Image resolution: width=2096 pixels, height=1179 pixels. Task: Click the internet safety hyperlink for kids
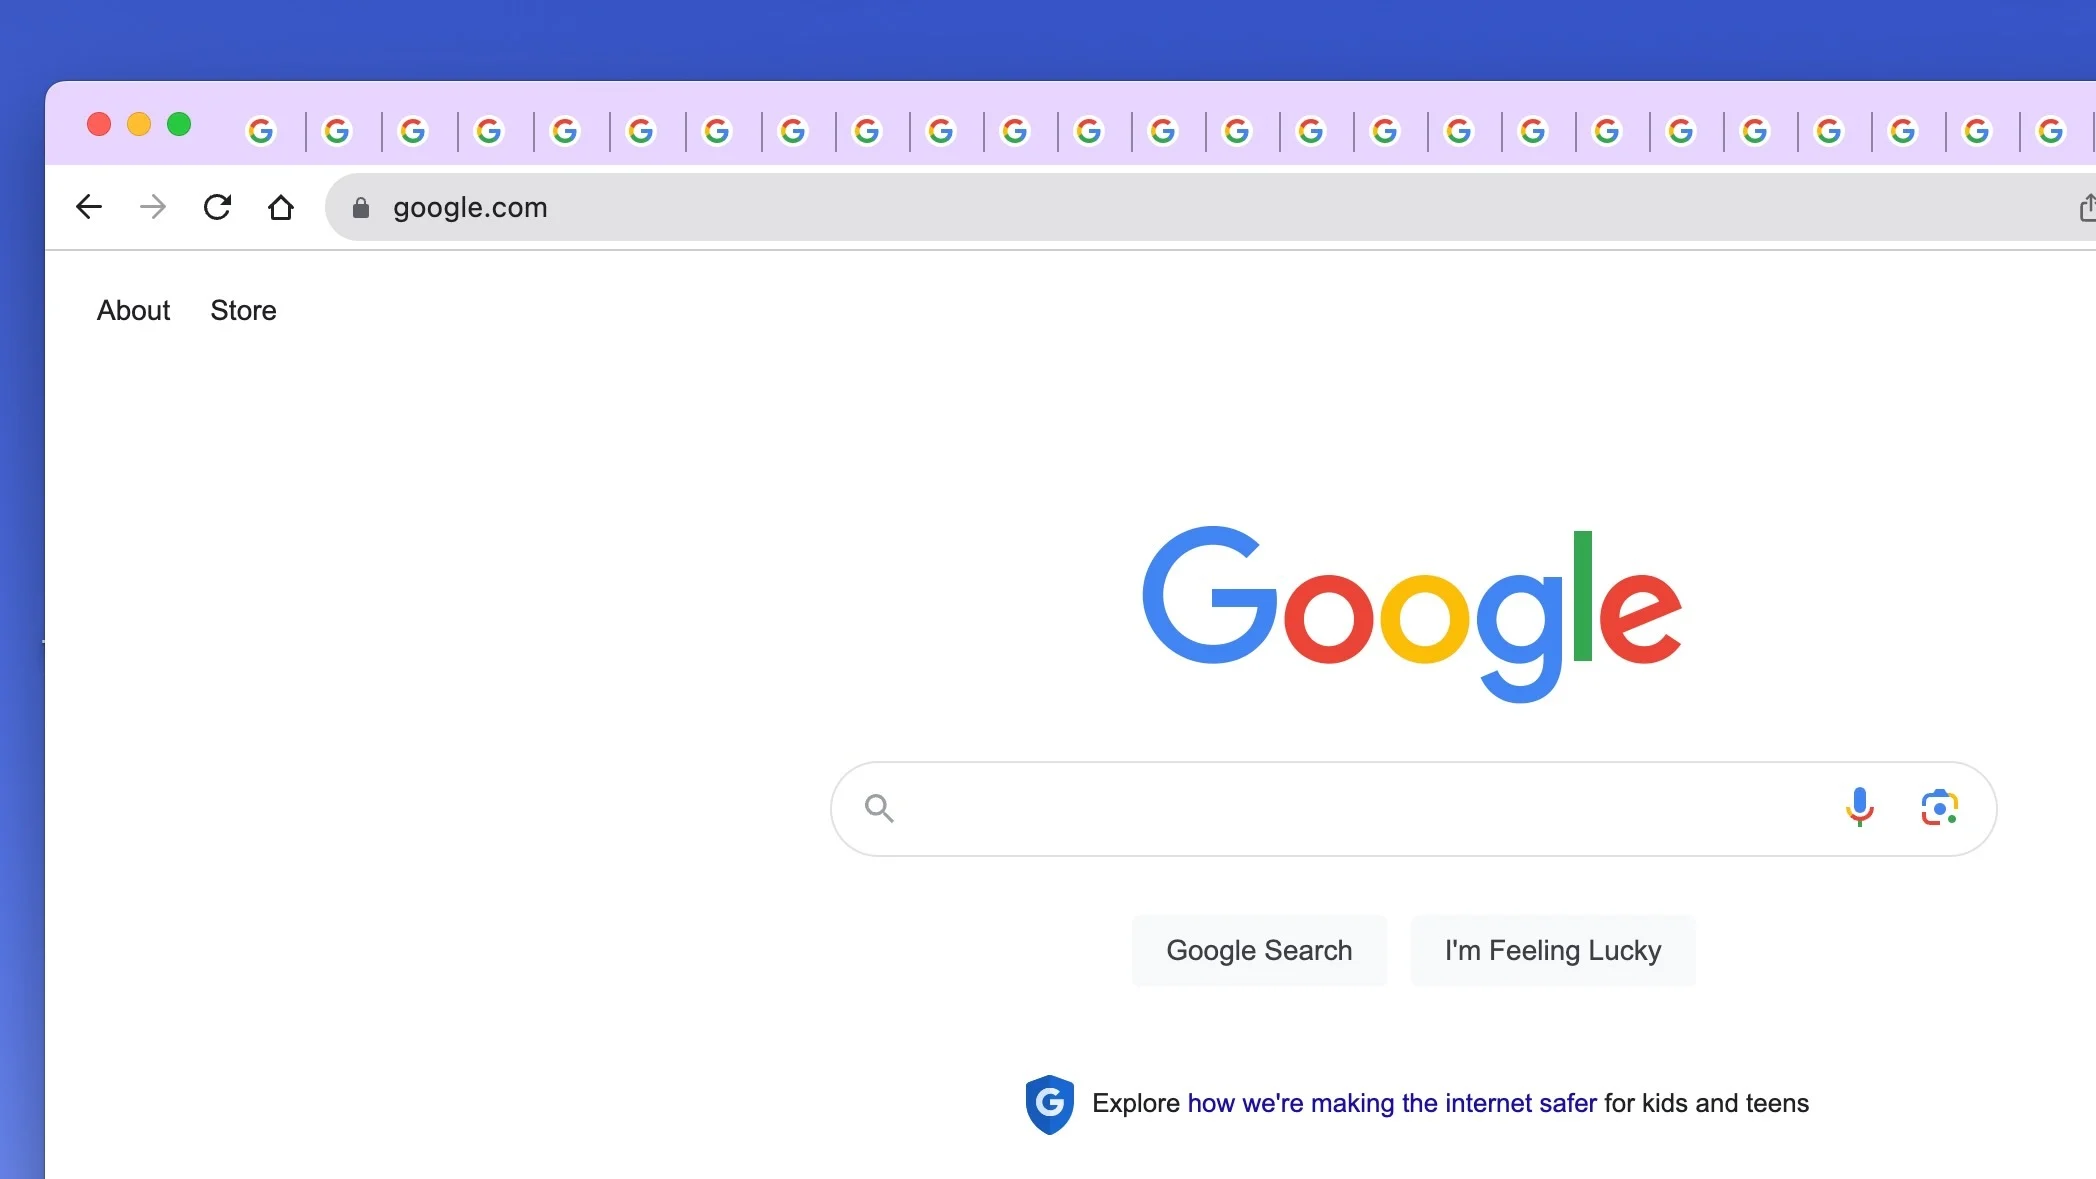click(x=1391, y=1103)
